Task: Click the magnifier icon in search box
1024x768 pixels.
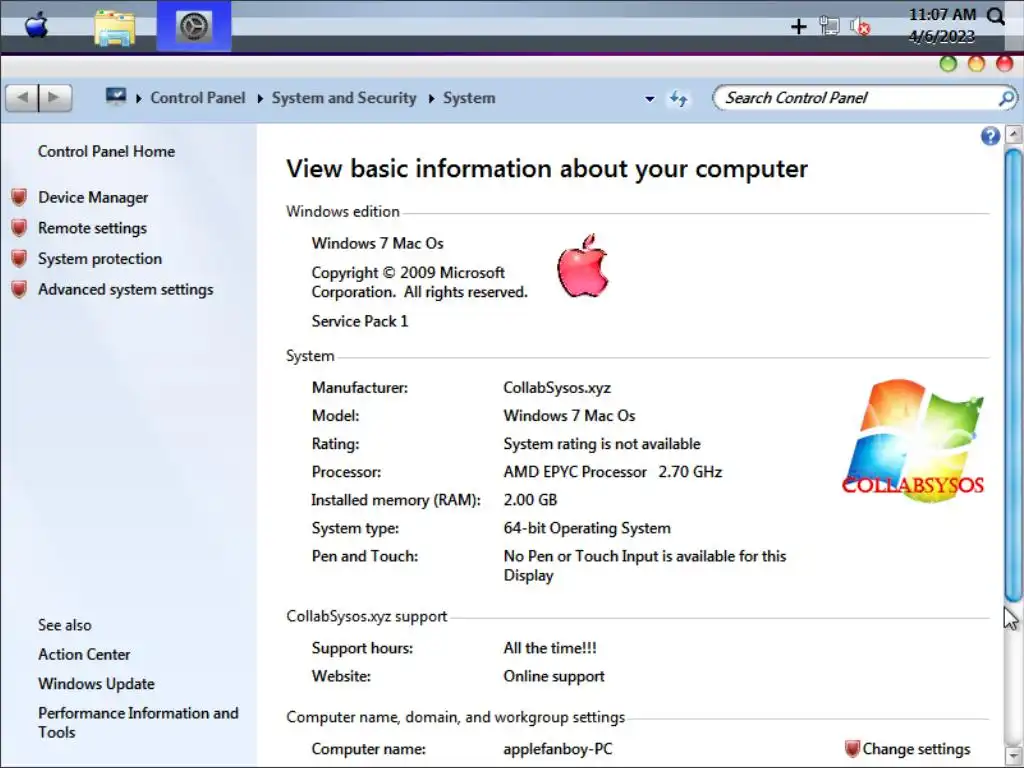Action: pos(1006,98)
